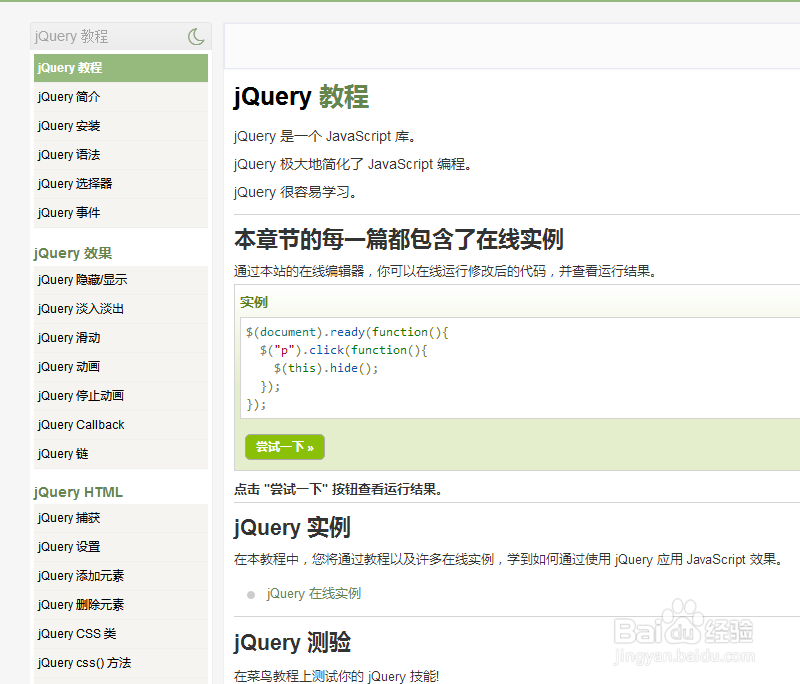Image resolution: width=800 pixels, height=684 pixels.
Task: Click the green 尝试一下 button
Action: pyautogui.click(x=285, y=447)
